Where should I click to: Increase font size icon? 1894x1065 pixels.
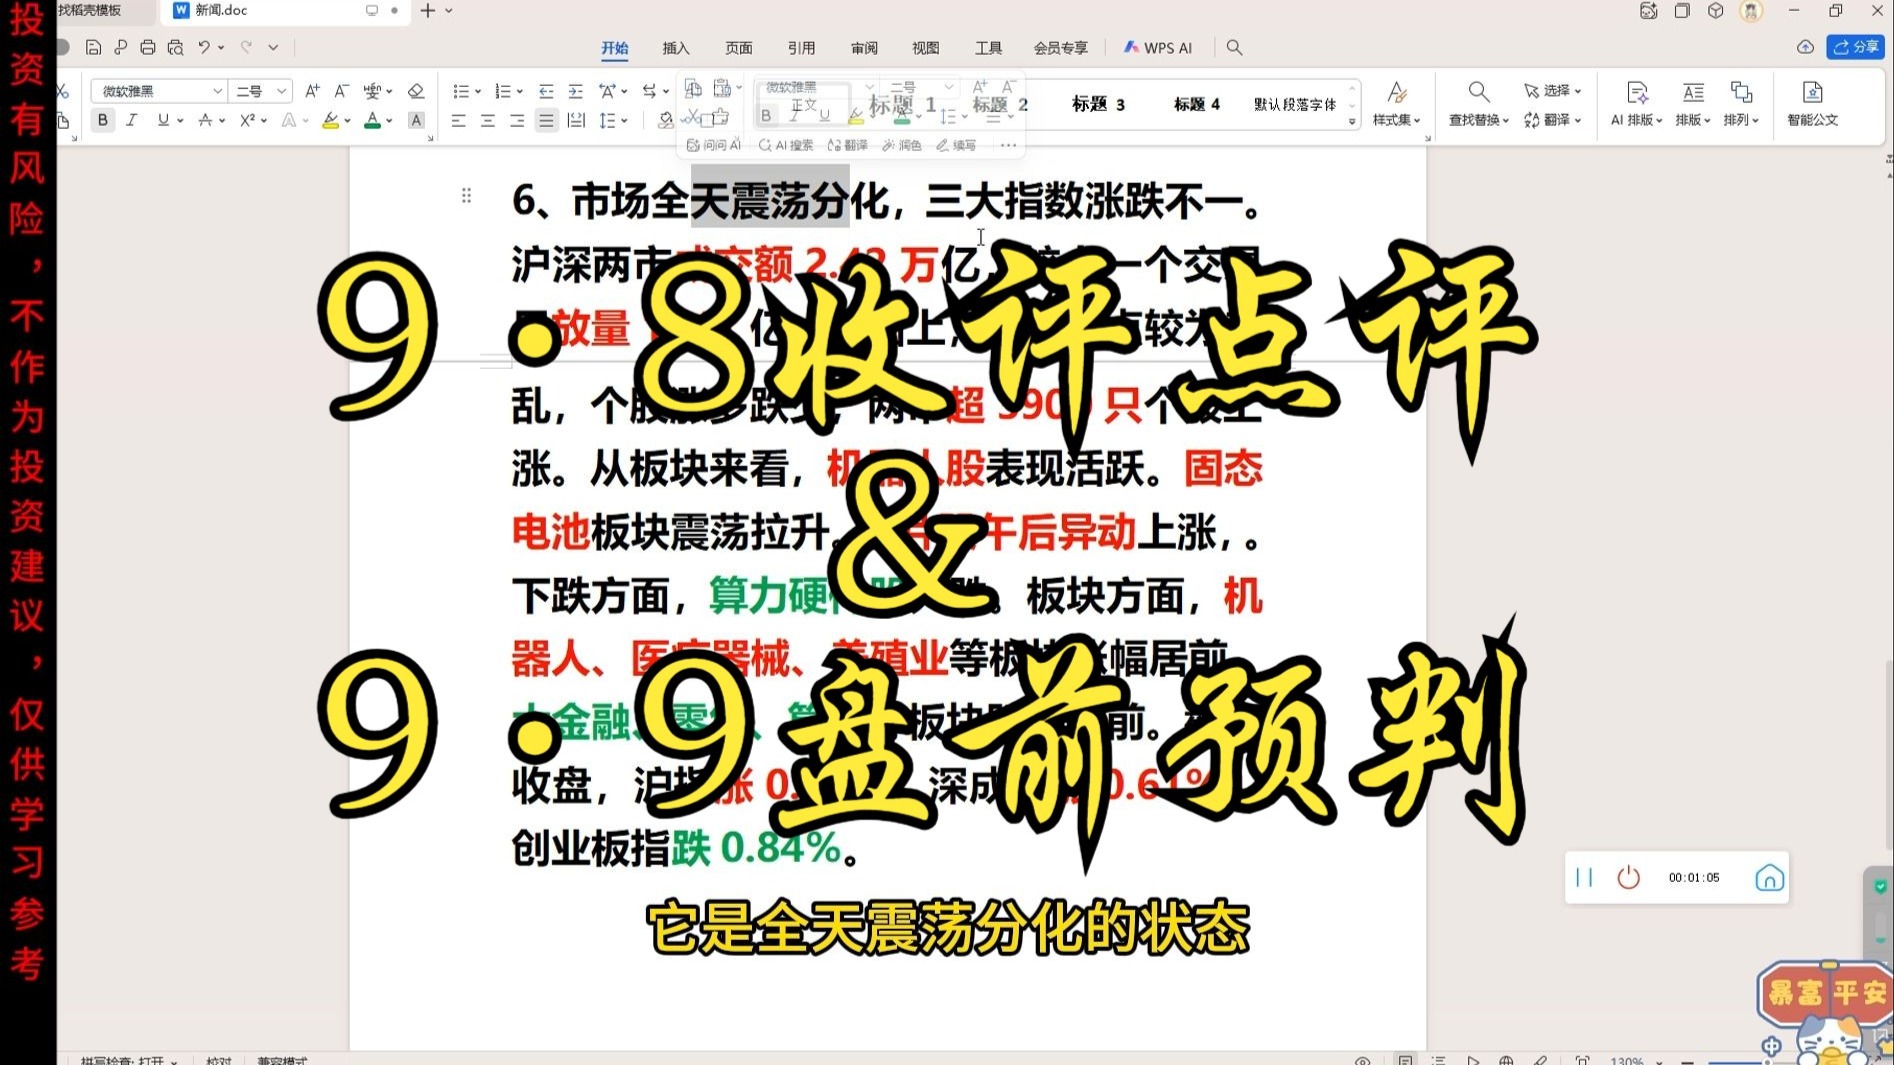point(312,91)
